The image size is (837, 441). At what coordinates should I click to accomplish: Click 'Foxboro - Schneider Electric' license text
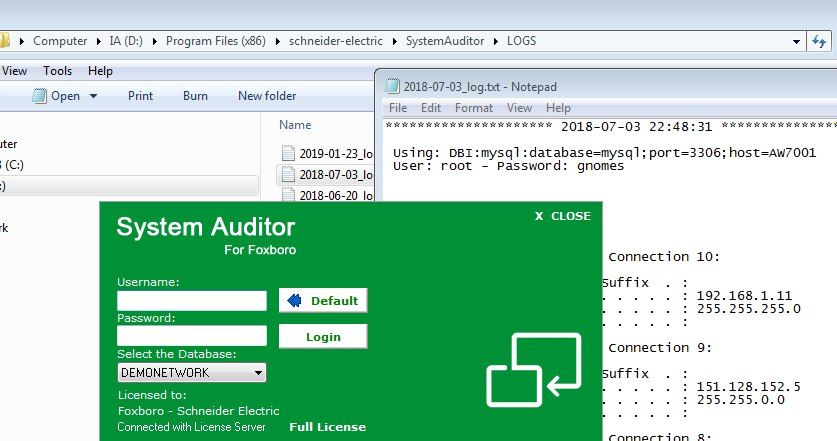pos(199,411)
